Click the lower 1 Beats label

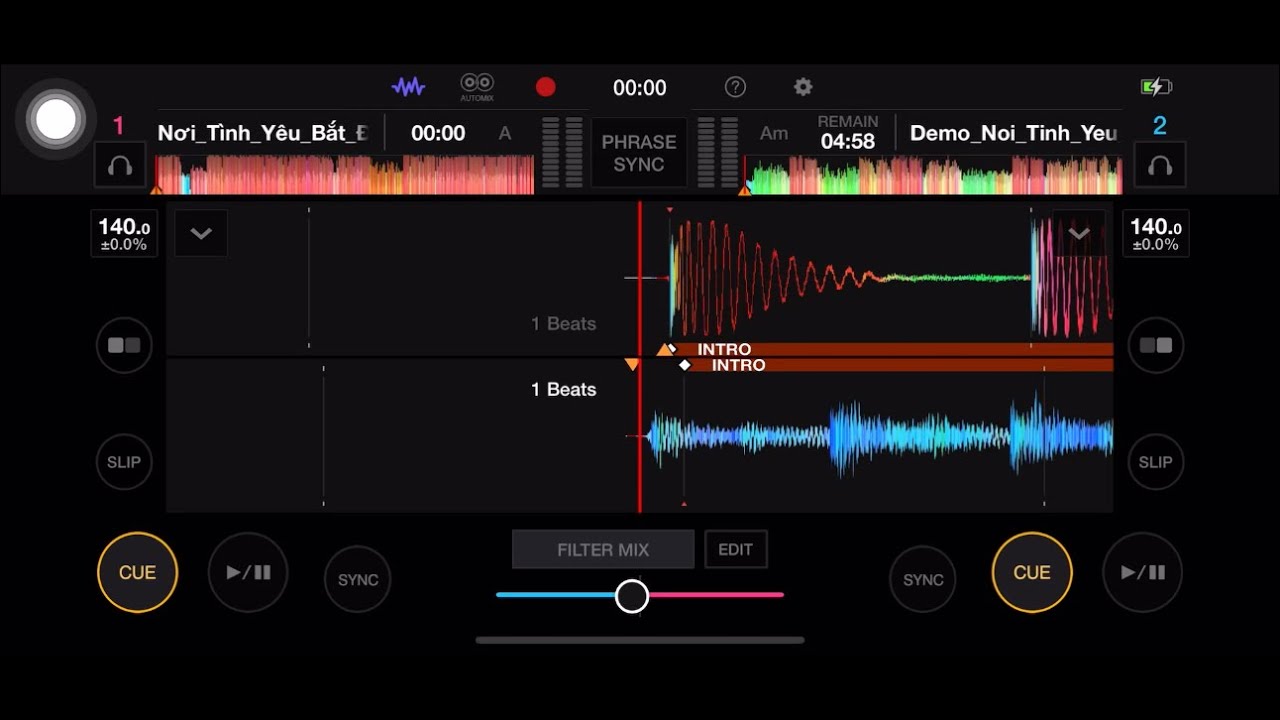[563, 390]
